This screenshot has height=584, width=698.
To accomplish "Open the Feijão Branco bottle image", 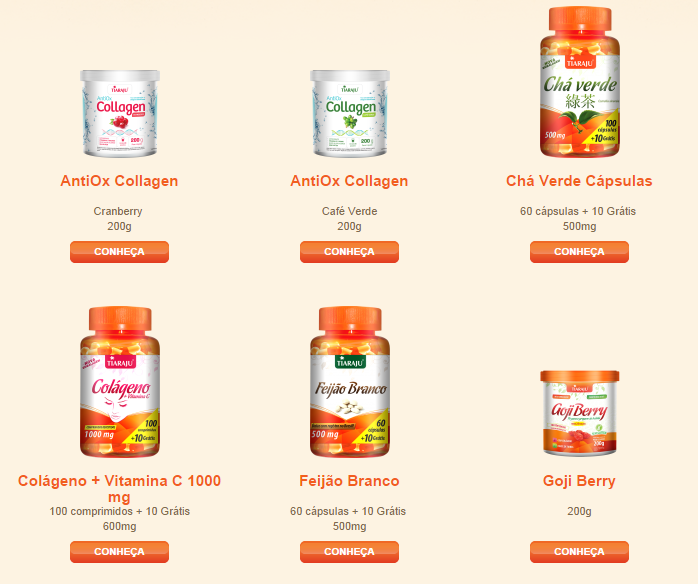I will point(349,381).
